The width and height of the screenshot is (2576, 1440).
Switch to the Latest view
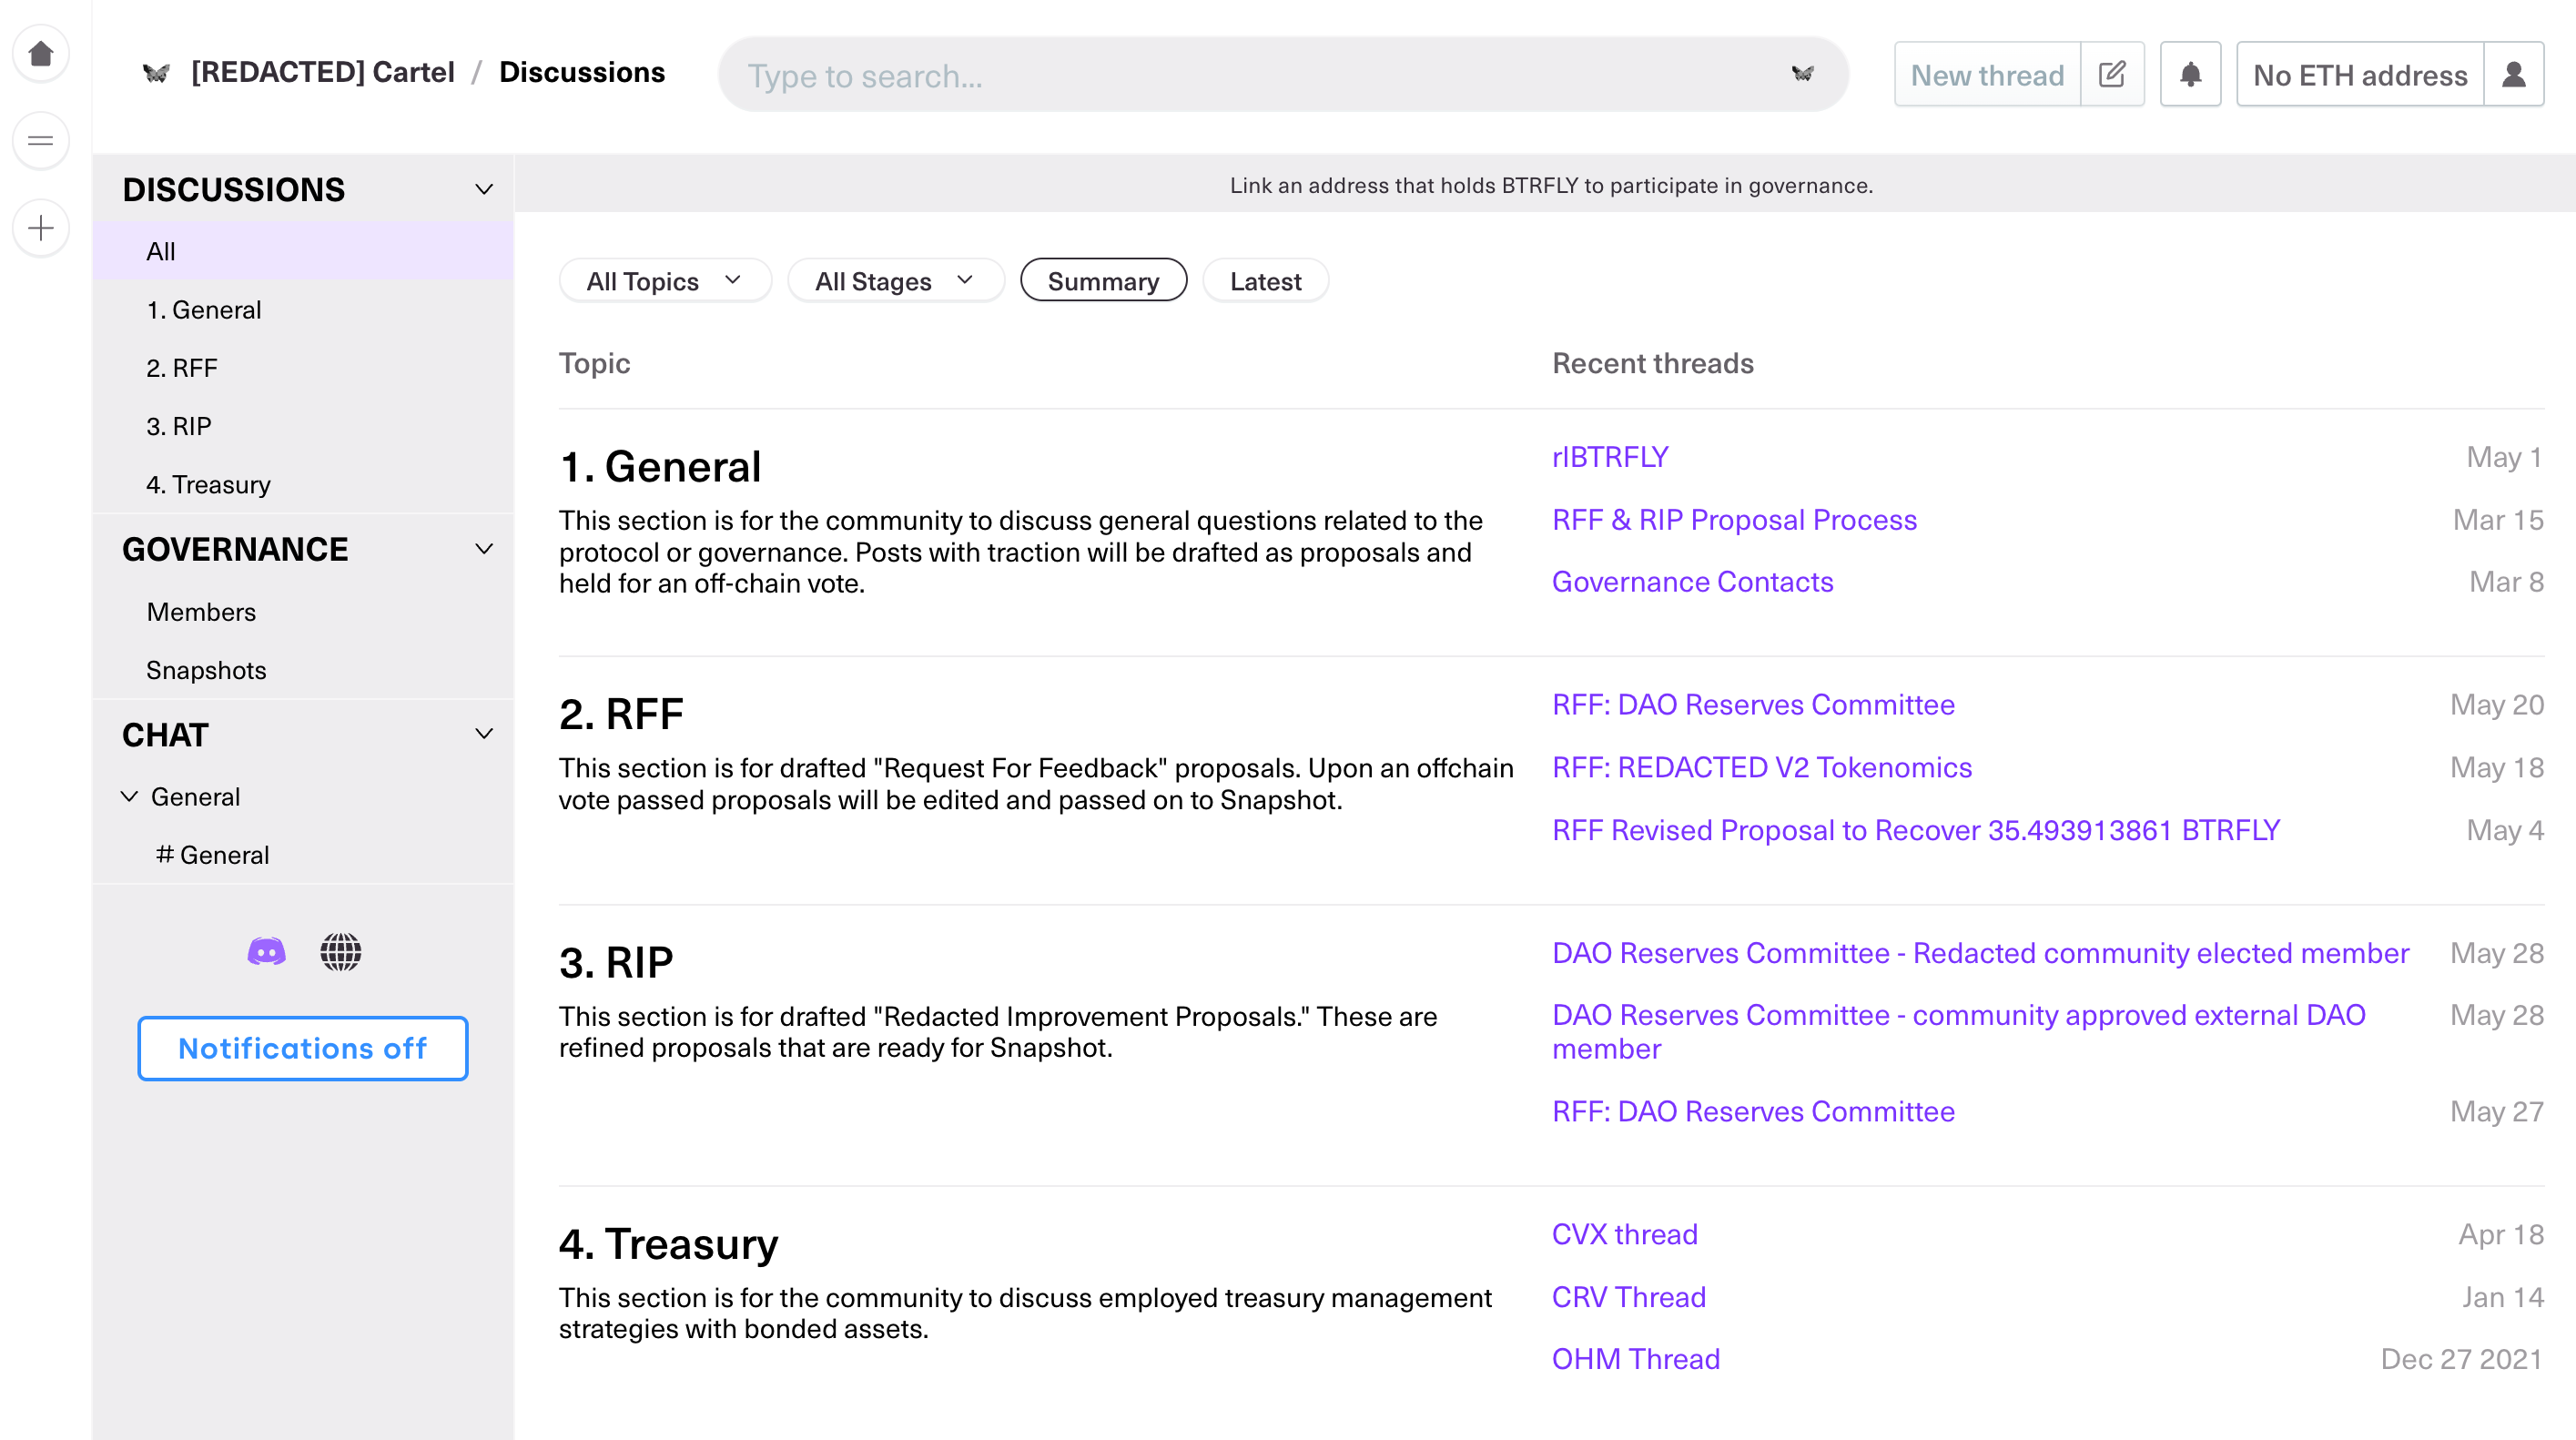click(1265, 281)
